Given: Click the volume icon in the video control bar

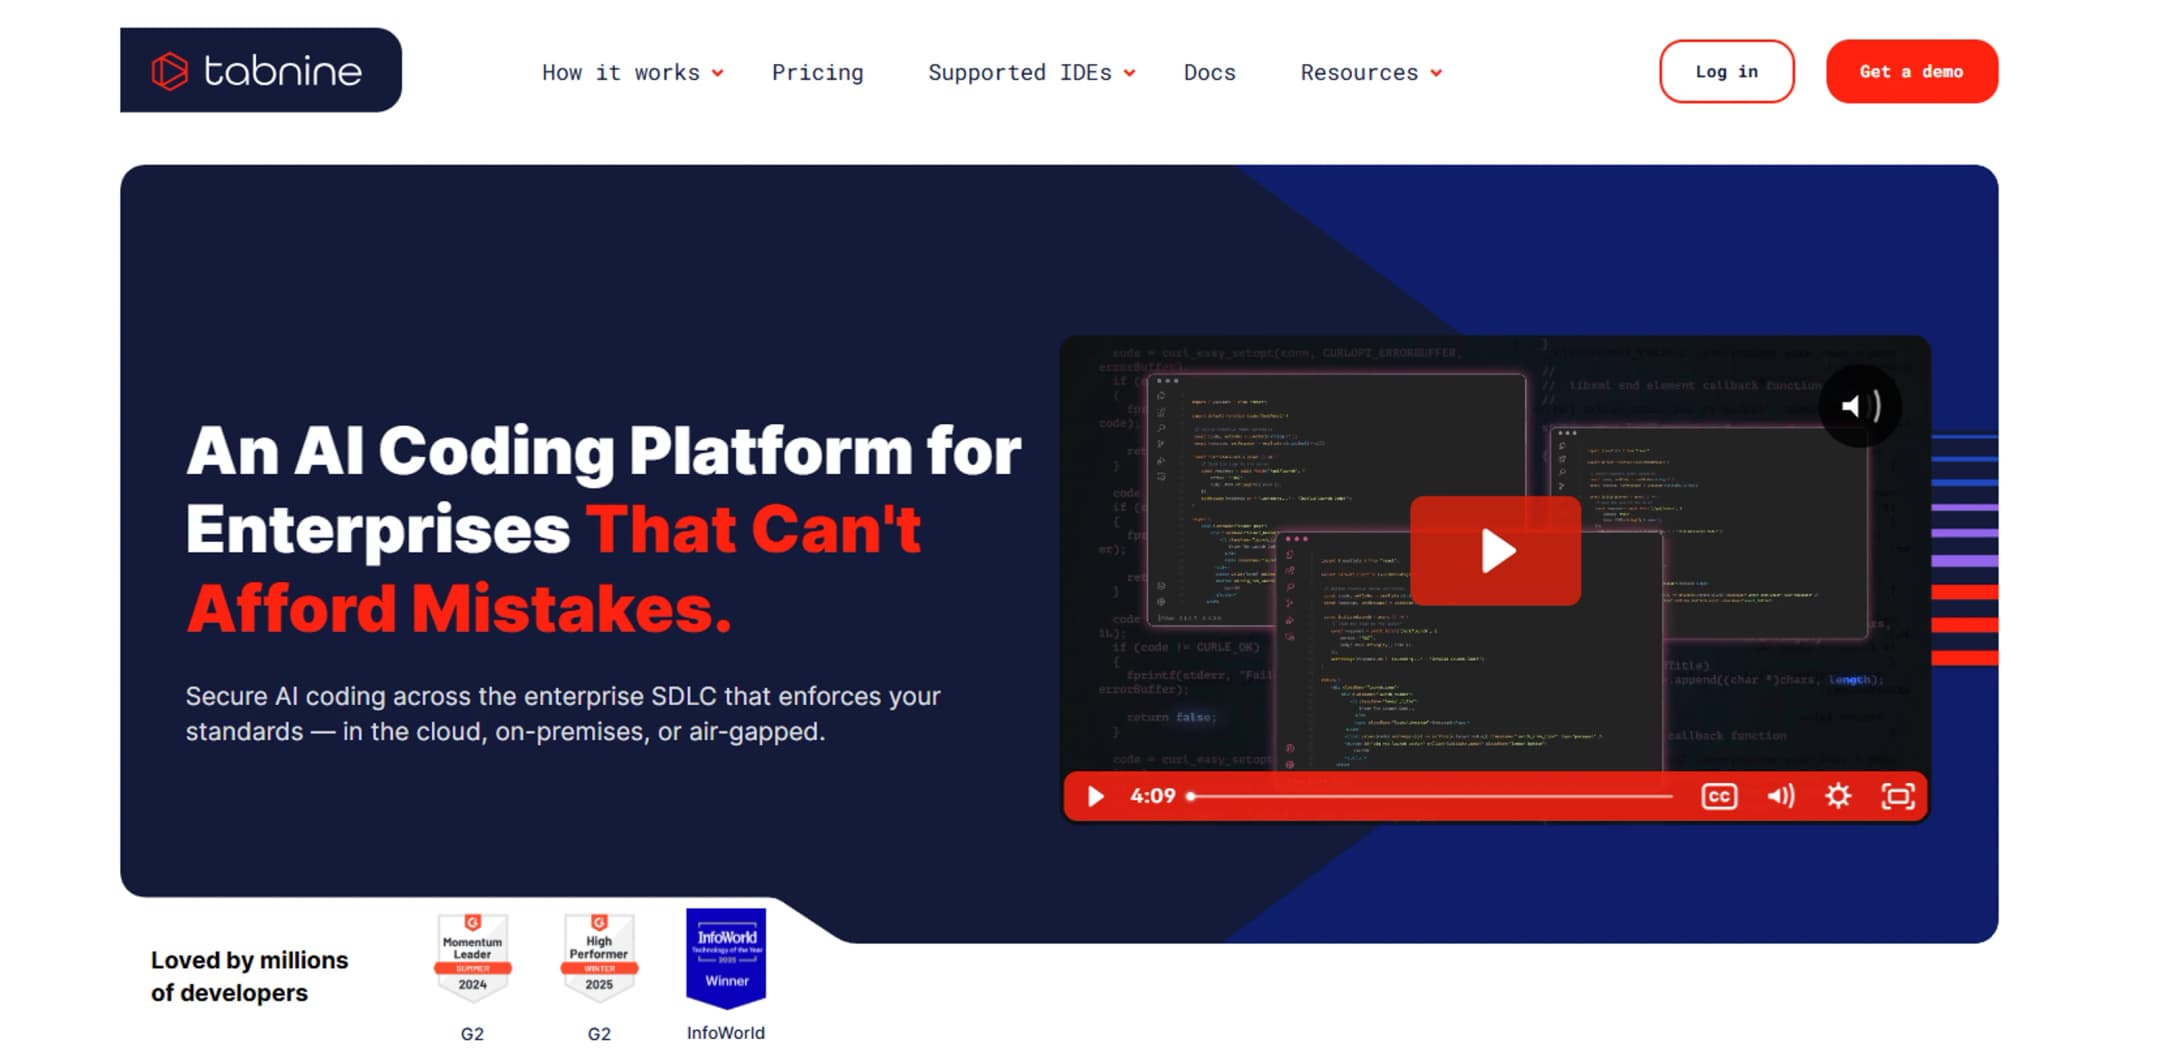Looking at the screenshot, I should coord(1780,796).
